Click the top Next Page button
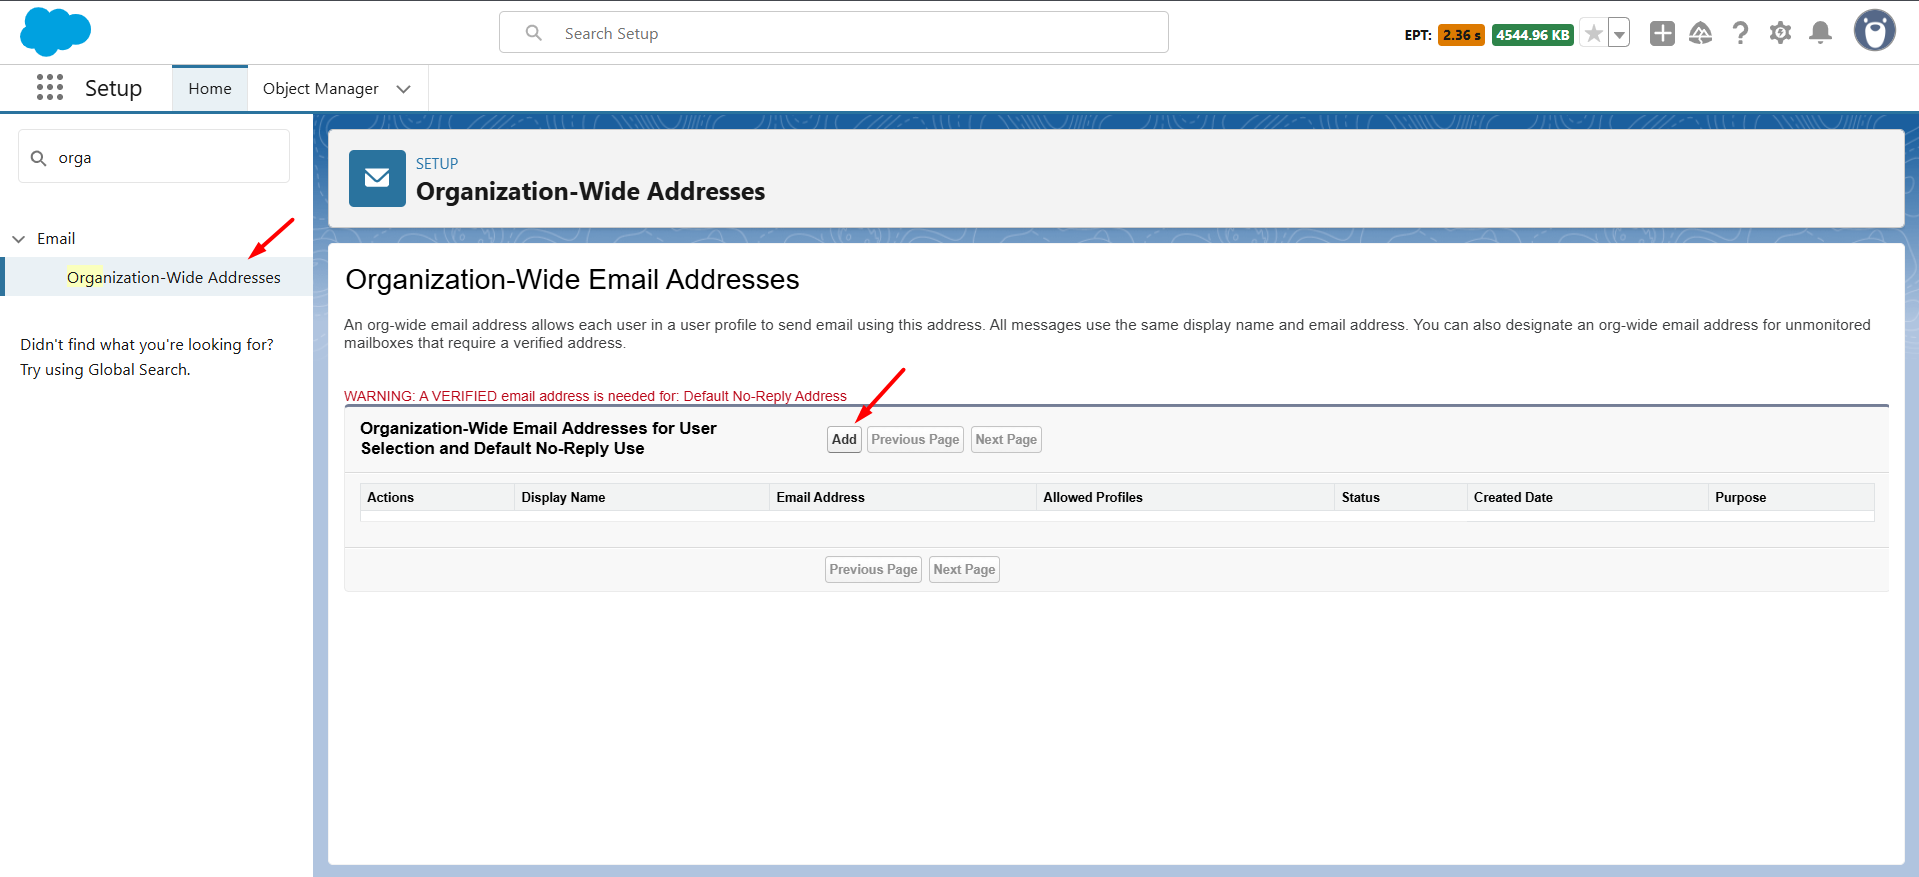 [x=1006, y=439]
